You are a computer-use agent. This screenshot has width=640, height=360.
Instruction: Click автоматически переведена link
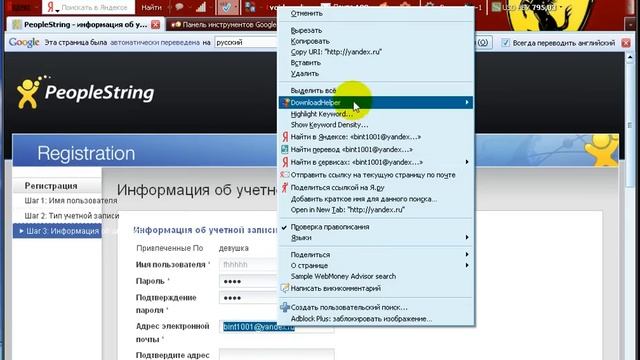[155, 42]
